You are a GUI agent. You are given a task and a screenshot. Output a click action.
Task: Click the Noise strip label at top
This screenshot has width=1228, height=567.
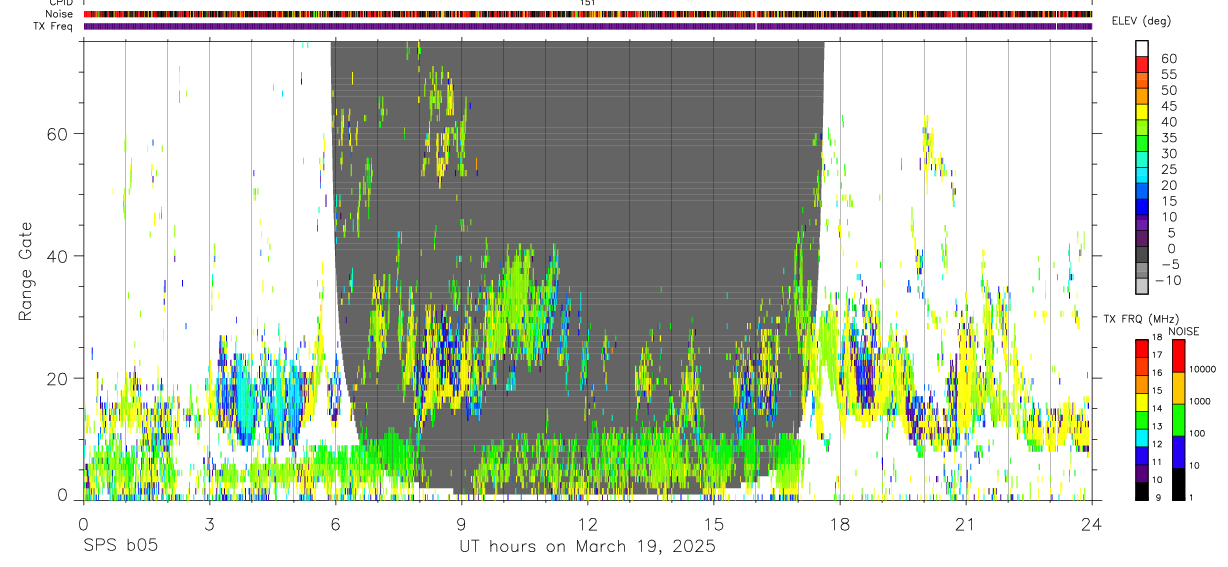(x=60, y=15)
